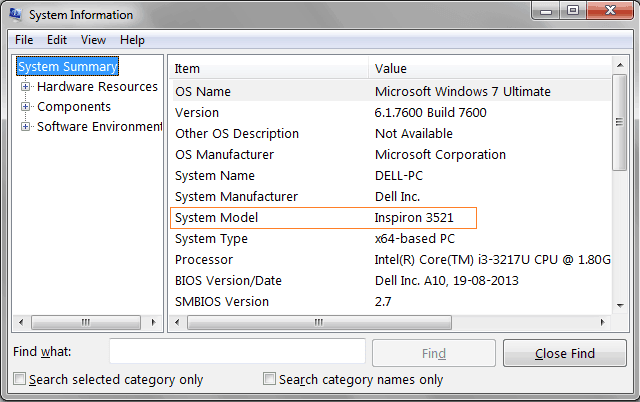Select the System Name row
Image resolution: width=640 pixels, height=402 pixels.
pos(391,175)
